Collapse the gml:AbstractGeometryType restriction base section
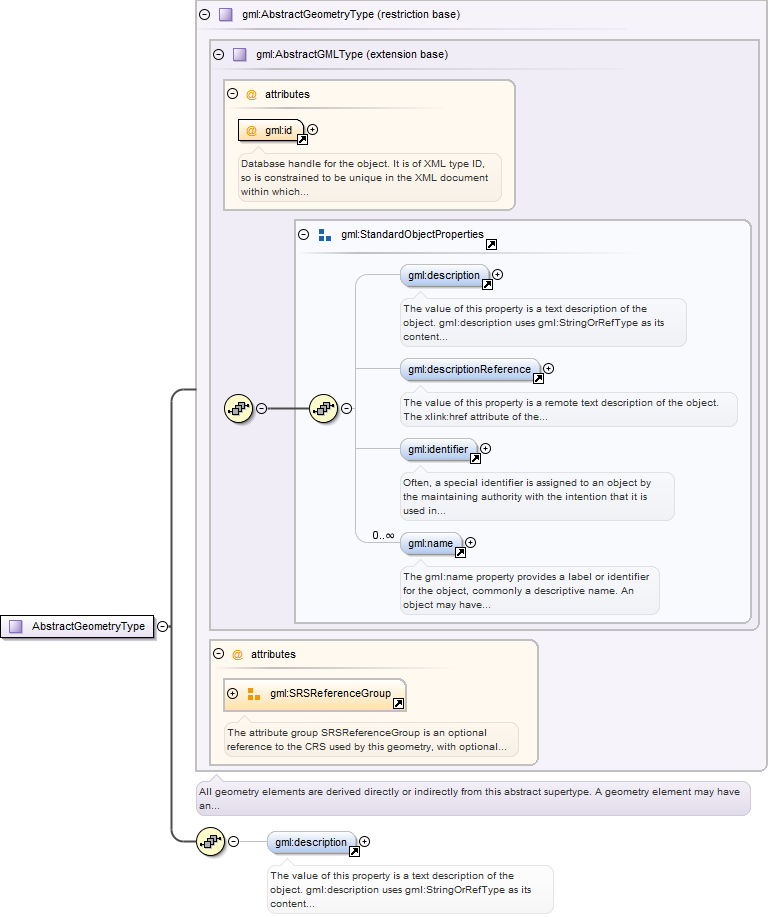Image resolution: width=769 pixels, height=917 pixels. point(205,15)
